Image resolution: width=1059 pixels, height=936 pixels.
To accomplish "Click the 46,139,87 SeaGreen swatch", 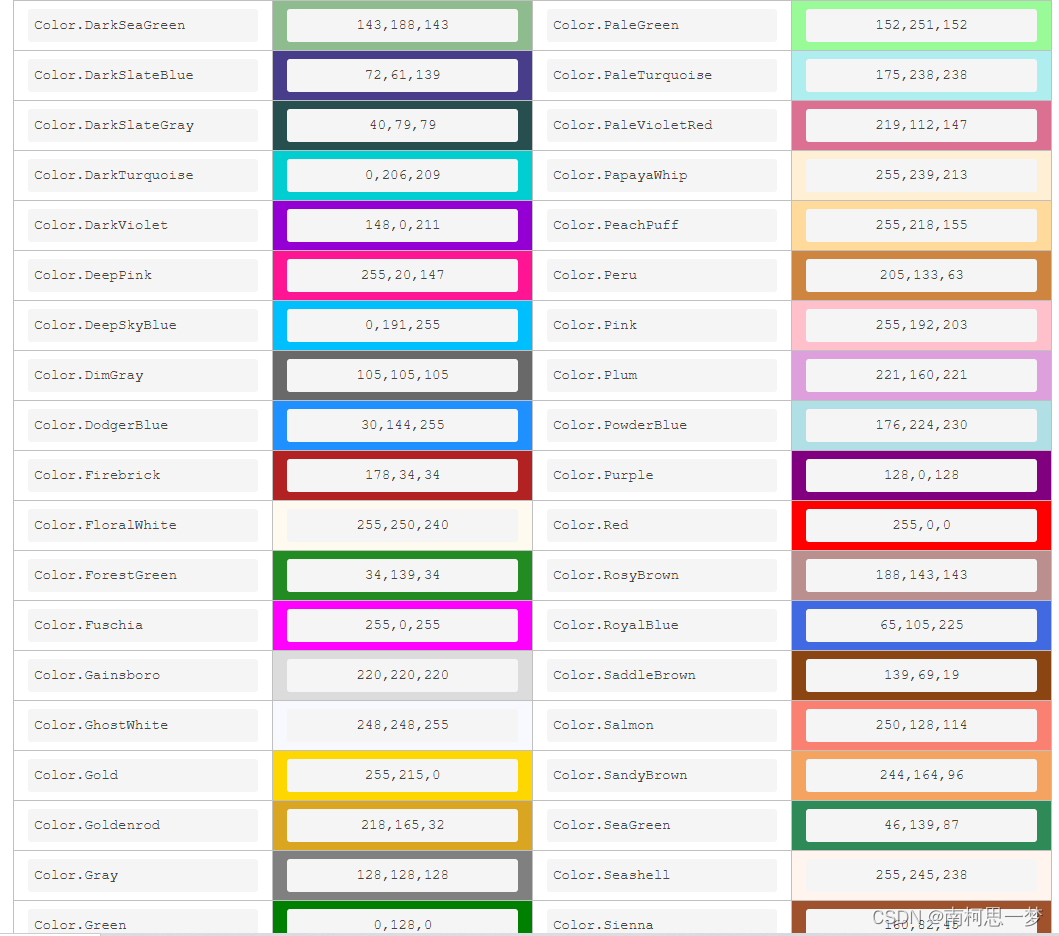I will point(921,825).
